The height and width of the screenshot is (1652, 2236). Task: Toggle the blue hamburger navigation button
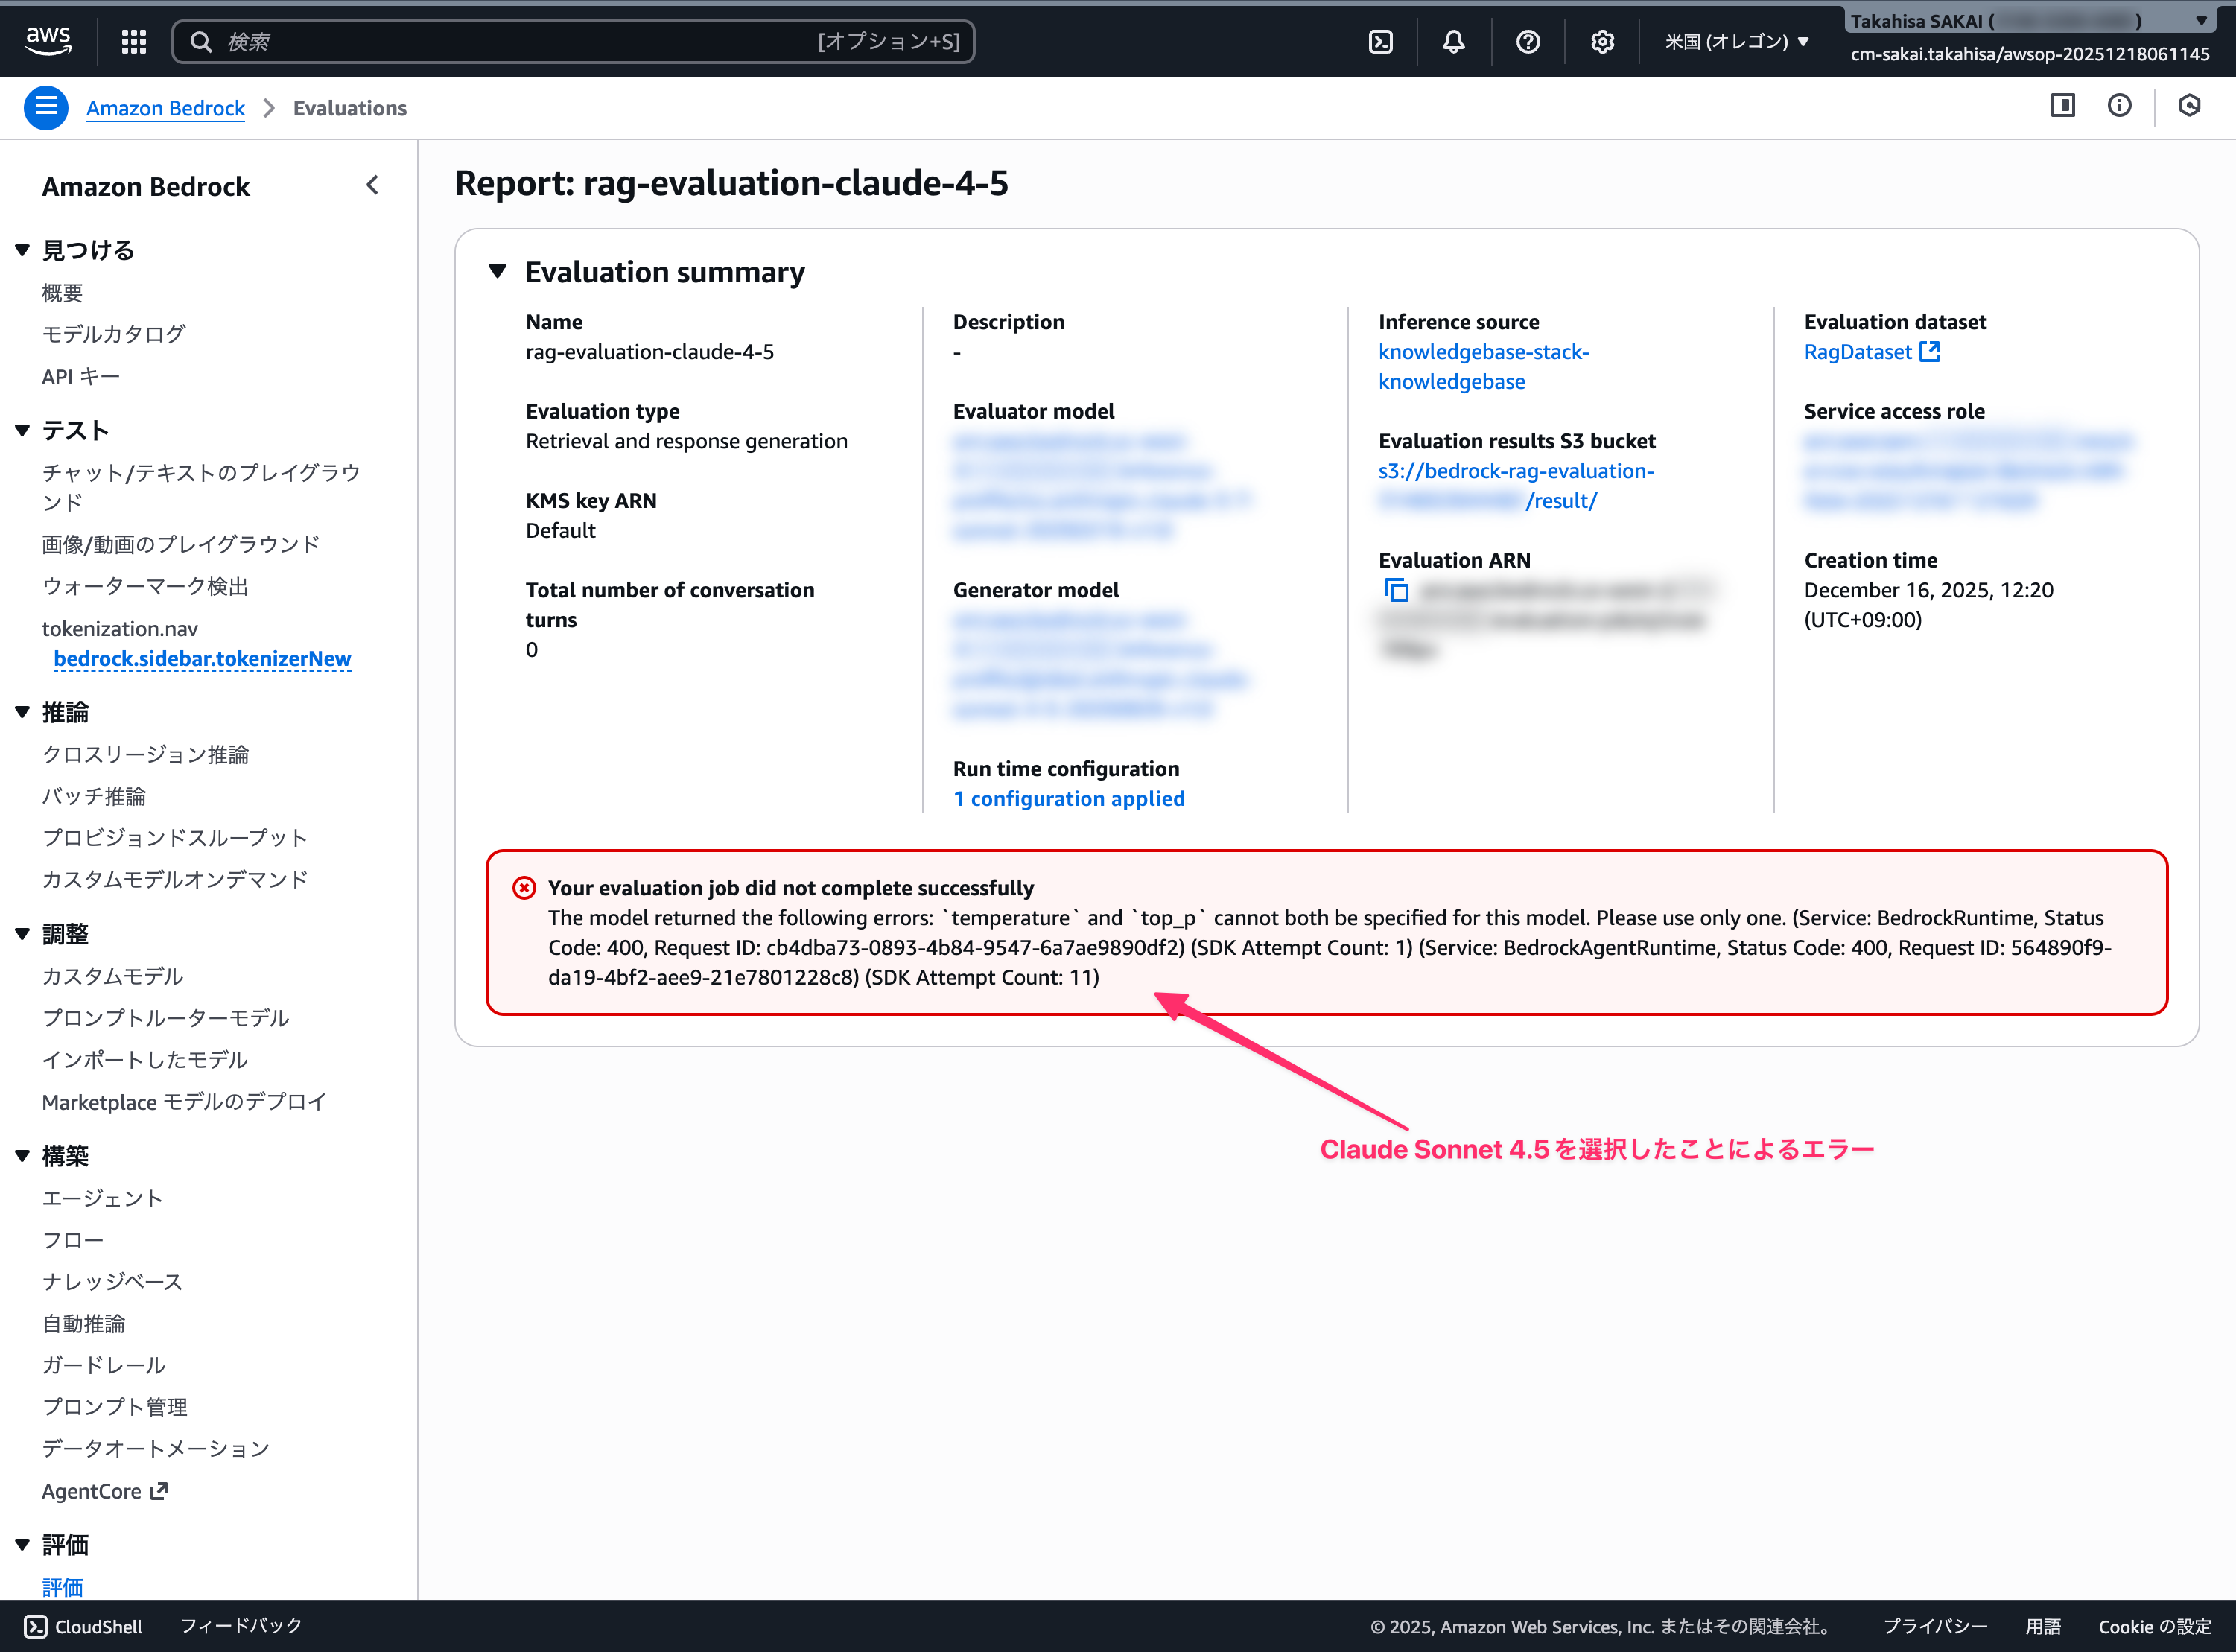click(x=46, y=107)
